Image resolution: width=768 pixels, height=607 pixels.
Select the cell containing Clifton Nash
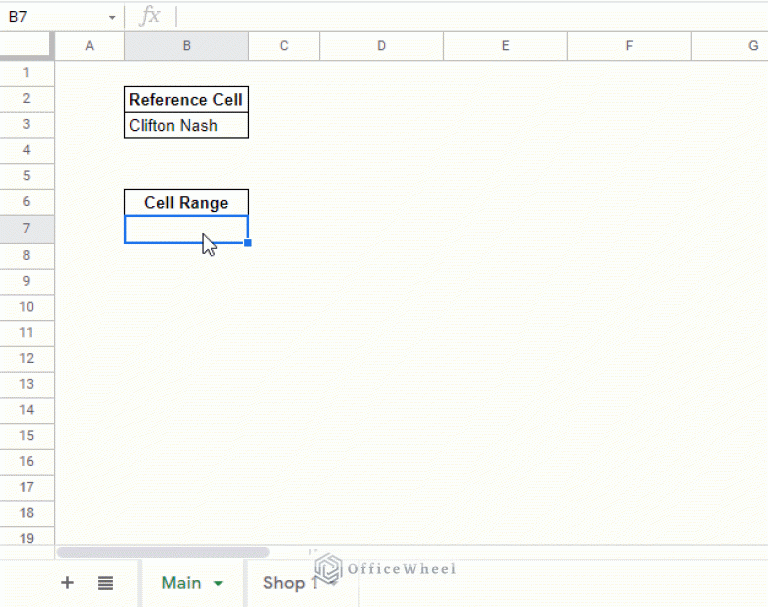point(186,125)
